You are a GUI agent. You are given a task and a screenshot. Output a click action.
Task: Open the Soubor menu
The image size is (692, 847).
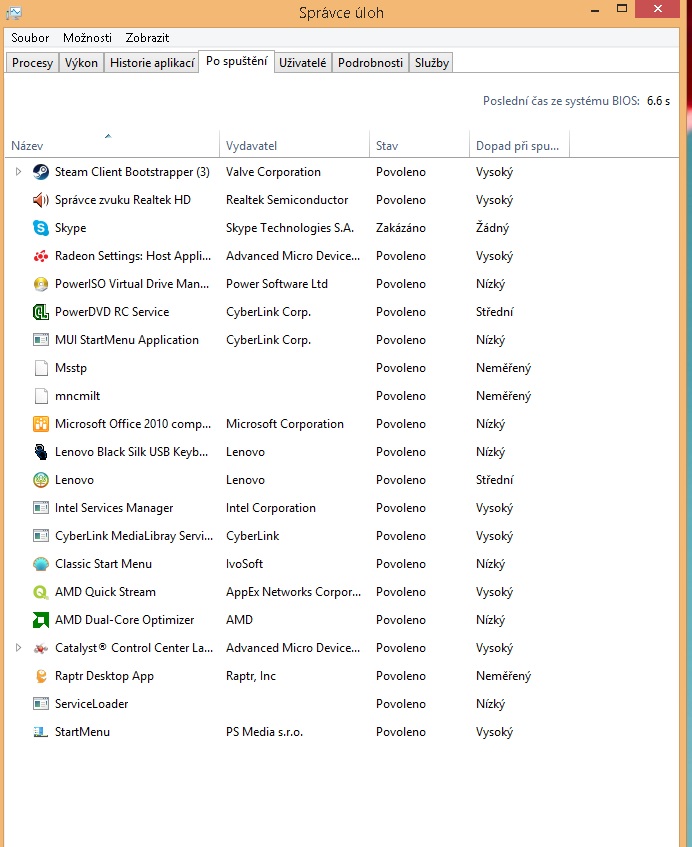30,38
